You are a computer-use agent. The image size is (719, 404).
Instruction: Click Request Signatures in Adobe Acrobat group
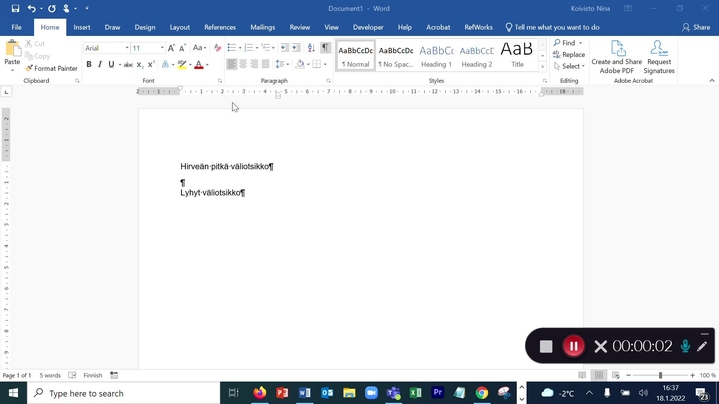click(659, 57)
